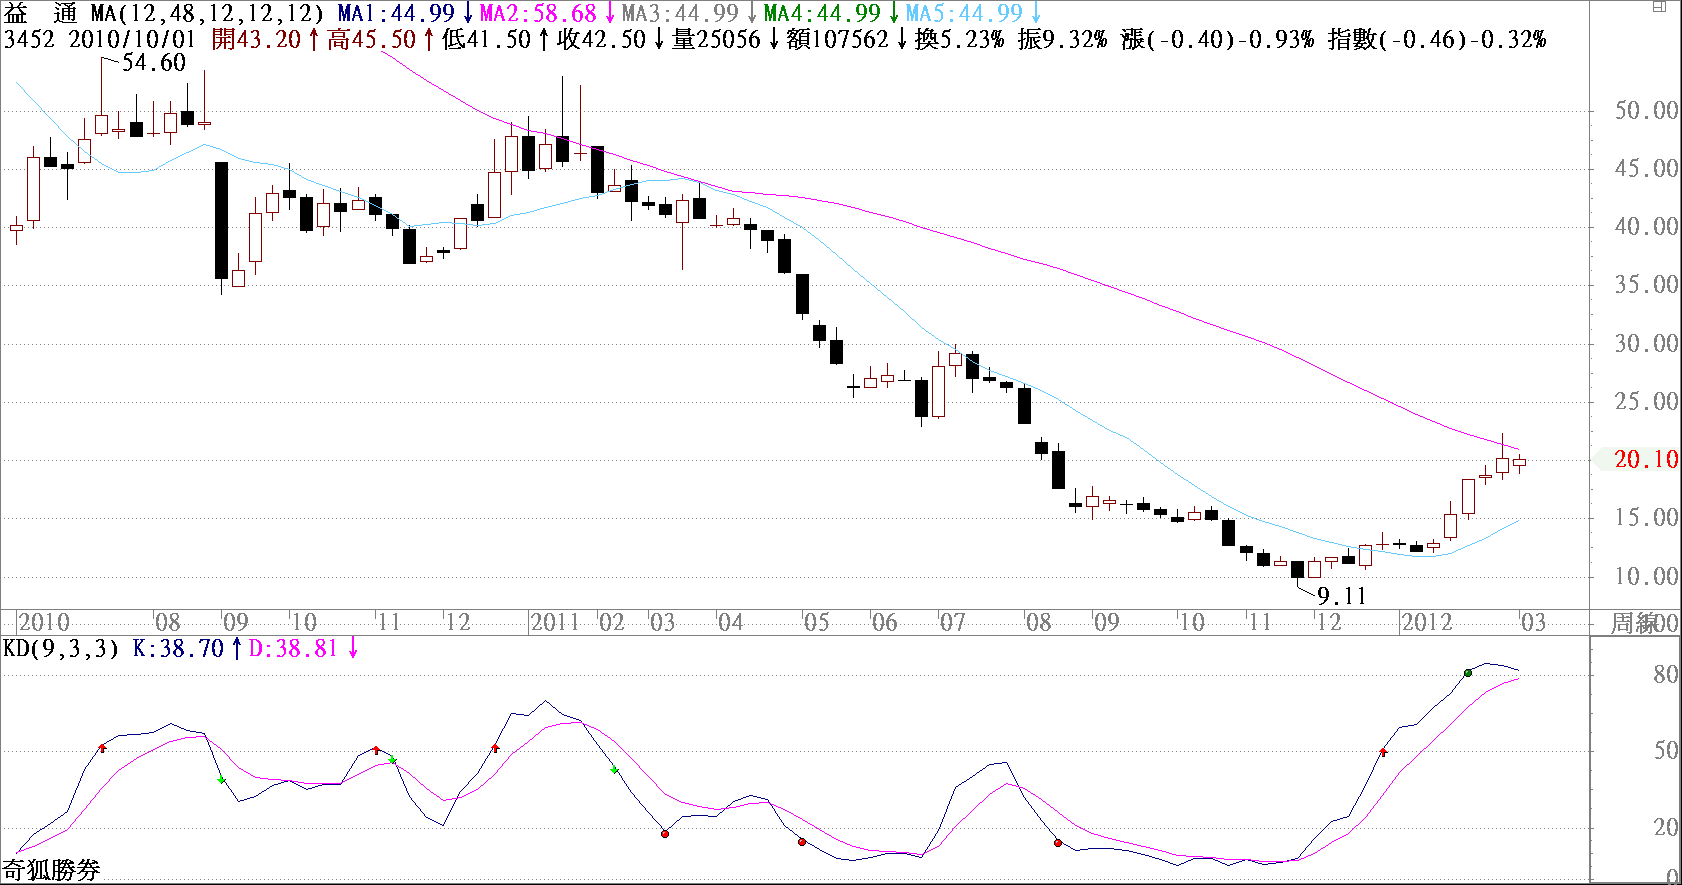Open the KD(9,3,3) indicator parameters
1682x885 pixels.
tap(61, 649)
